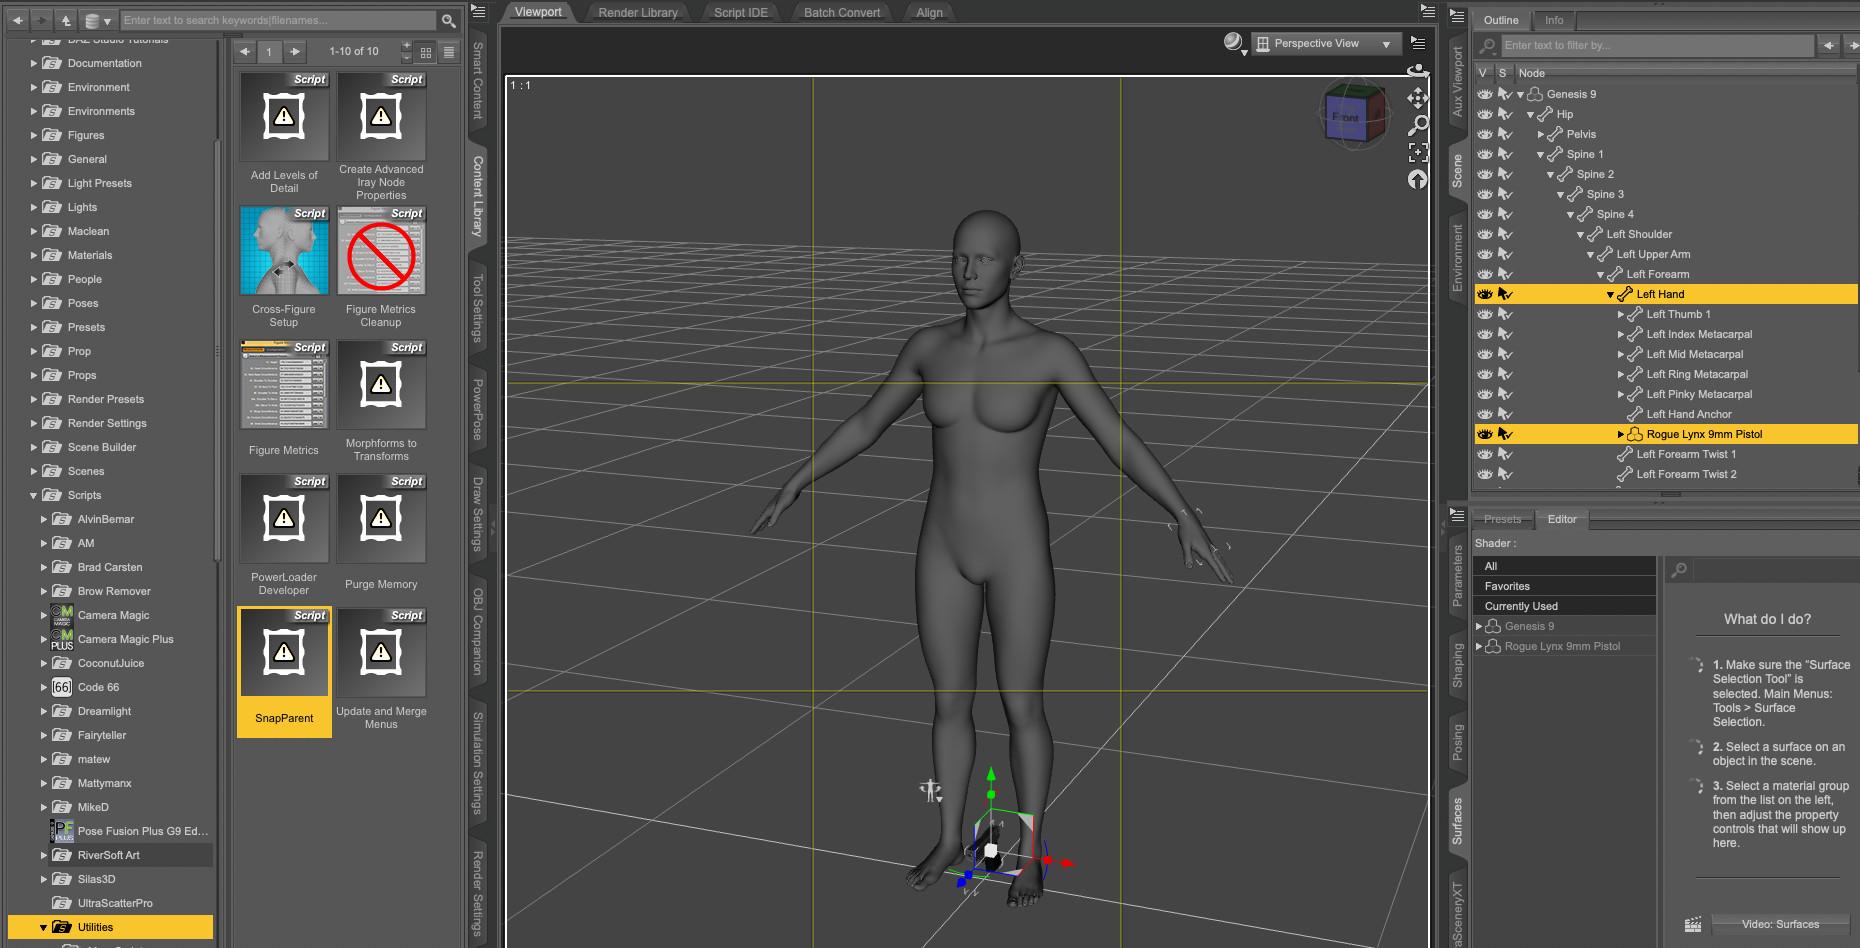Image resolution: width=1860 pixels, height=948 pixels.
Task: Toggle selectable arrow for Spine 4
Action: tap(1505, 214)
